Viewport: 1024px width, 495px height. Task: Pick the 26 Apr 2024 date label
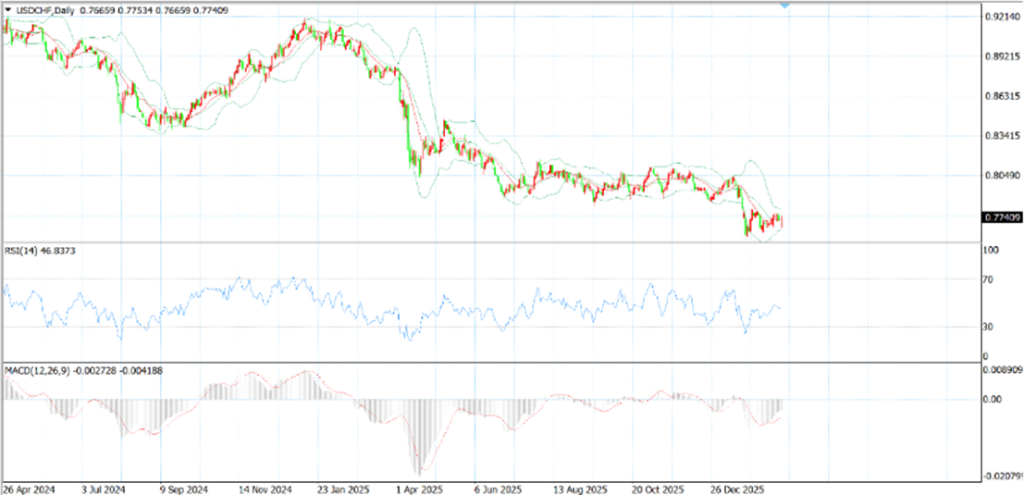(x=29, y=489)
